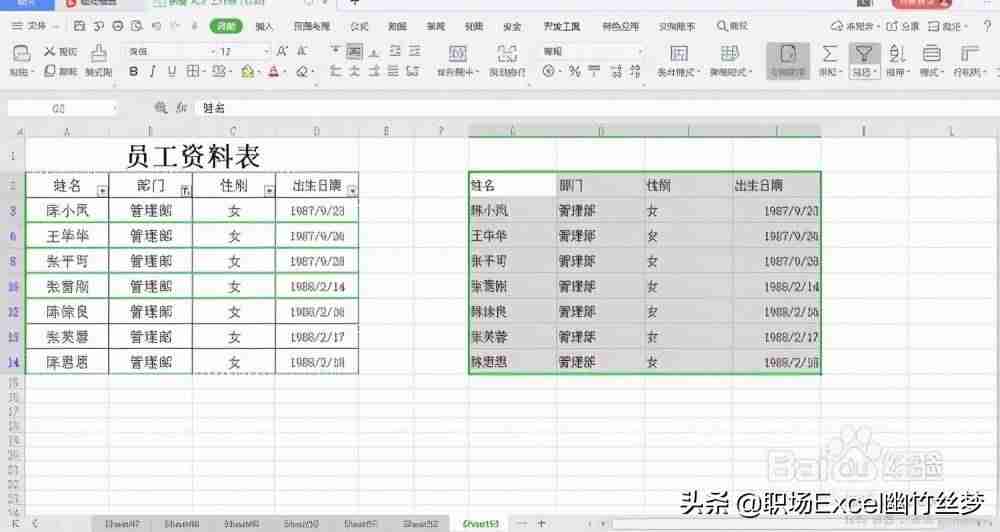Open the font name combo box
The width and height of the screenshot is (1000, 532).
(171, 51)
